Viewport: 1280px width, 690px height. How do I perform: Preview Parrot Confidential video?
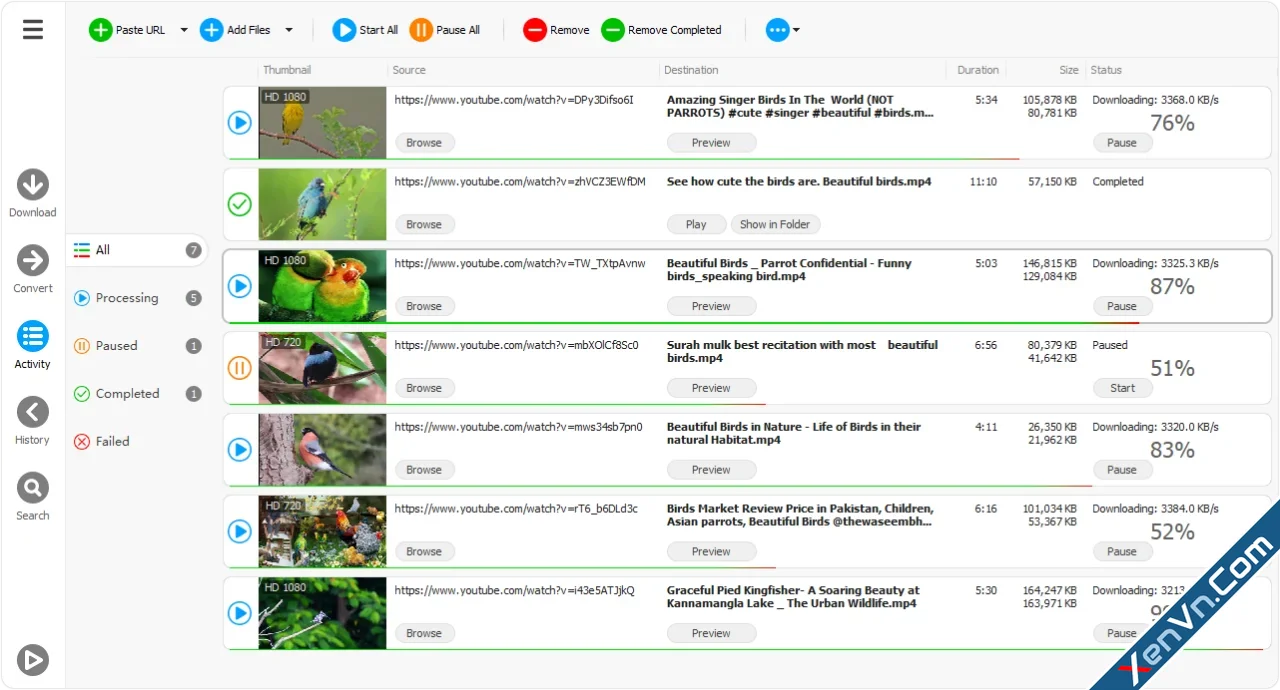coord(711,307)
